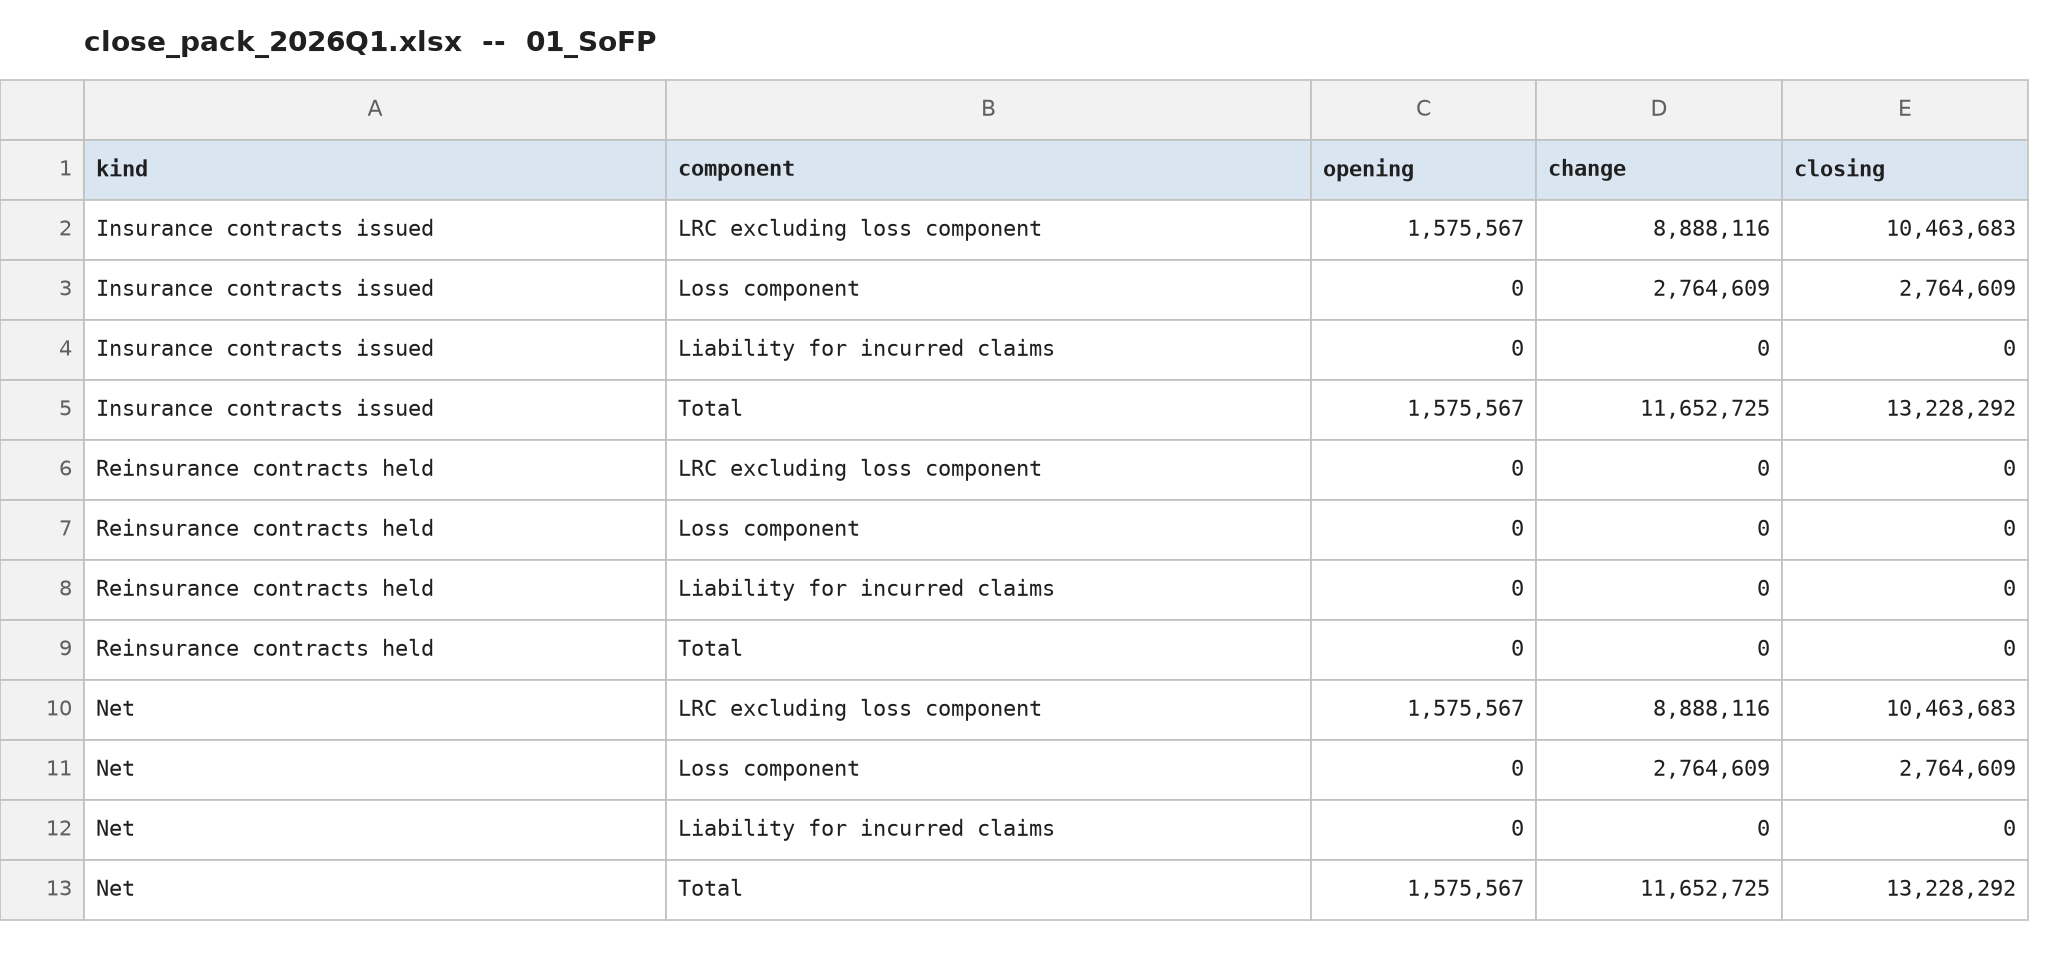Select closing value 0 in row 8

click(x=1905, y=590)
